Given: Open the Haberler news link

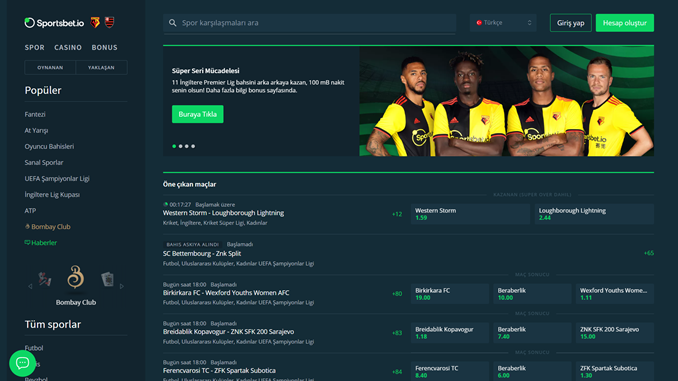Looking at the screenshot, I should (x=41, y=243).
